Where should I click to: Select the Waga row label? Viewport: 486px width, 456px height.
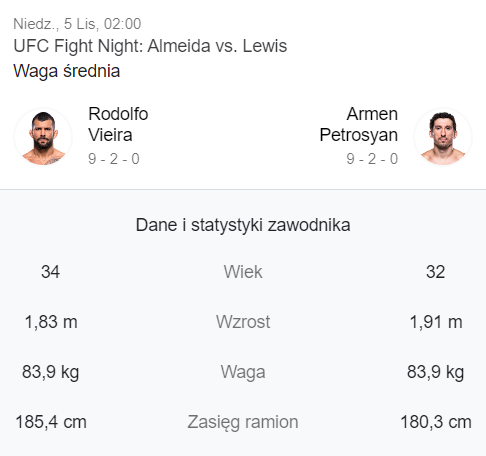pos(243,372)
